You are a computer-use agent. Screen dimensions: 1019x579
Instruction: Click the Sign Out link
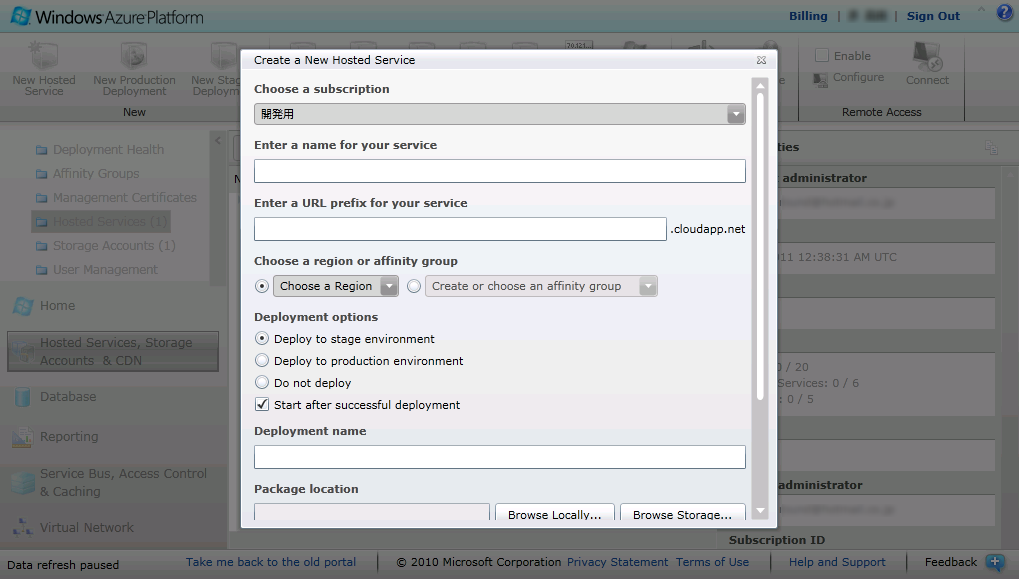click(933, 16)
